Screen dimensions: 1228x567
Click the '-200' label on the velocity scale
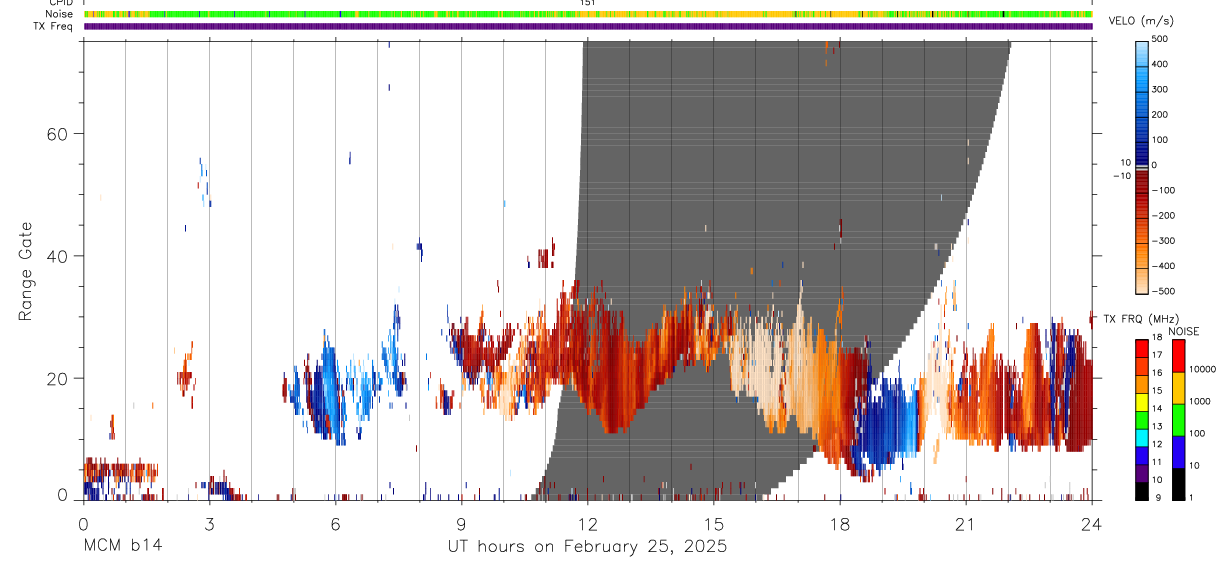(1162, 215)
